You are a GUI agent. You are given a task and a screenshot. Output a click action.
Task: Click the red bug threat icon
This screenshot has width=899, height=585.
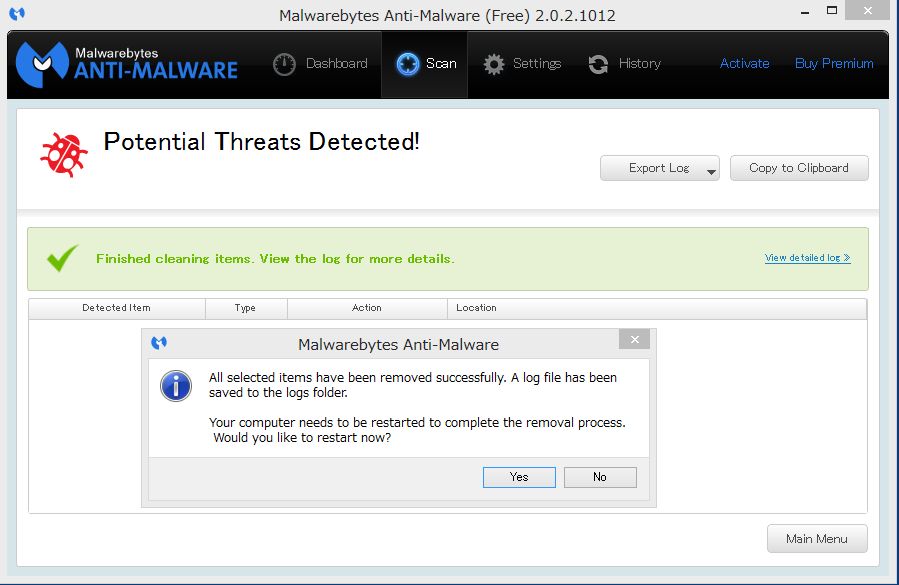coord(64,154)
